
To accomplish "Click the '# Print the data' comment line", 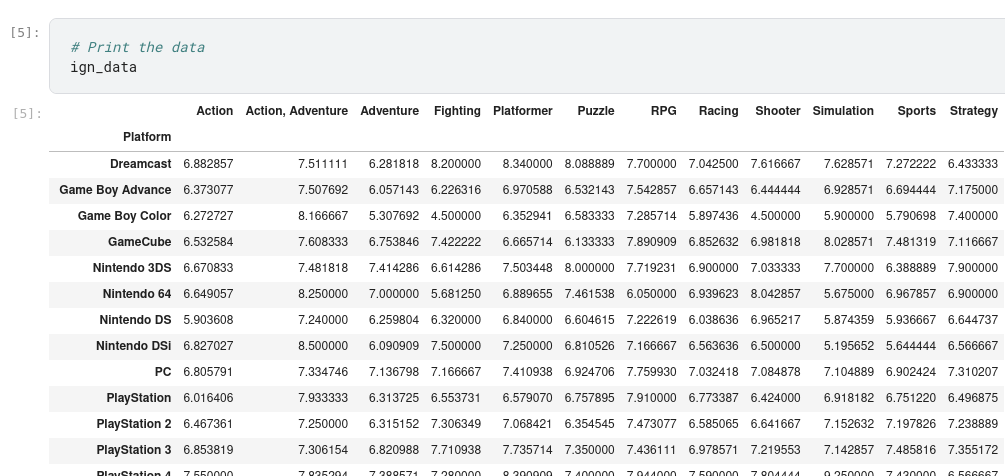I will coord(137,47).
